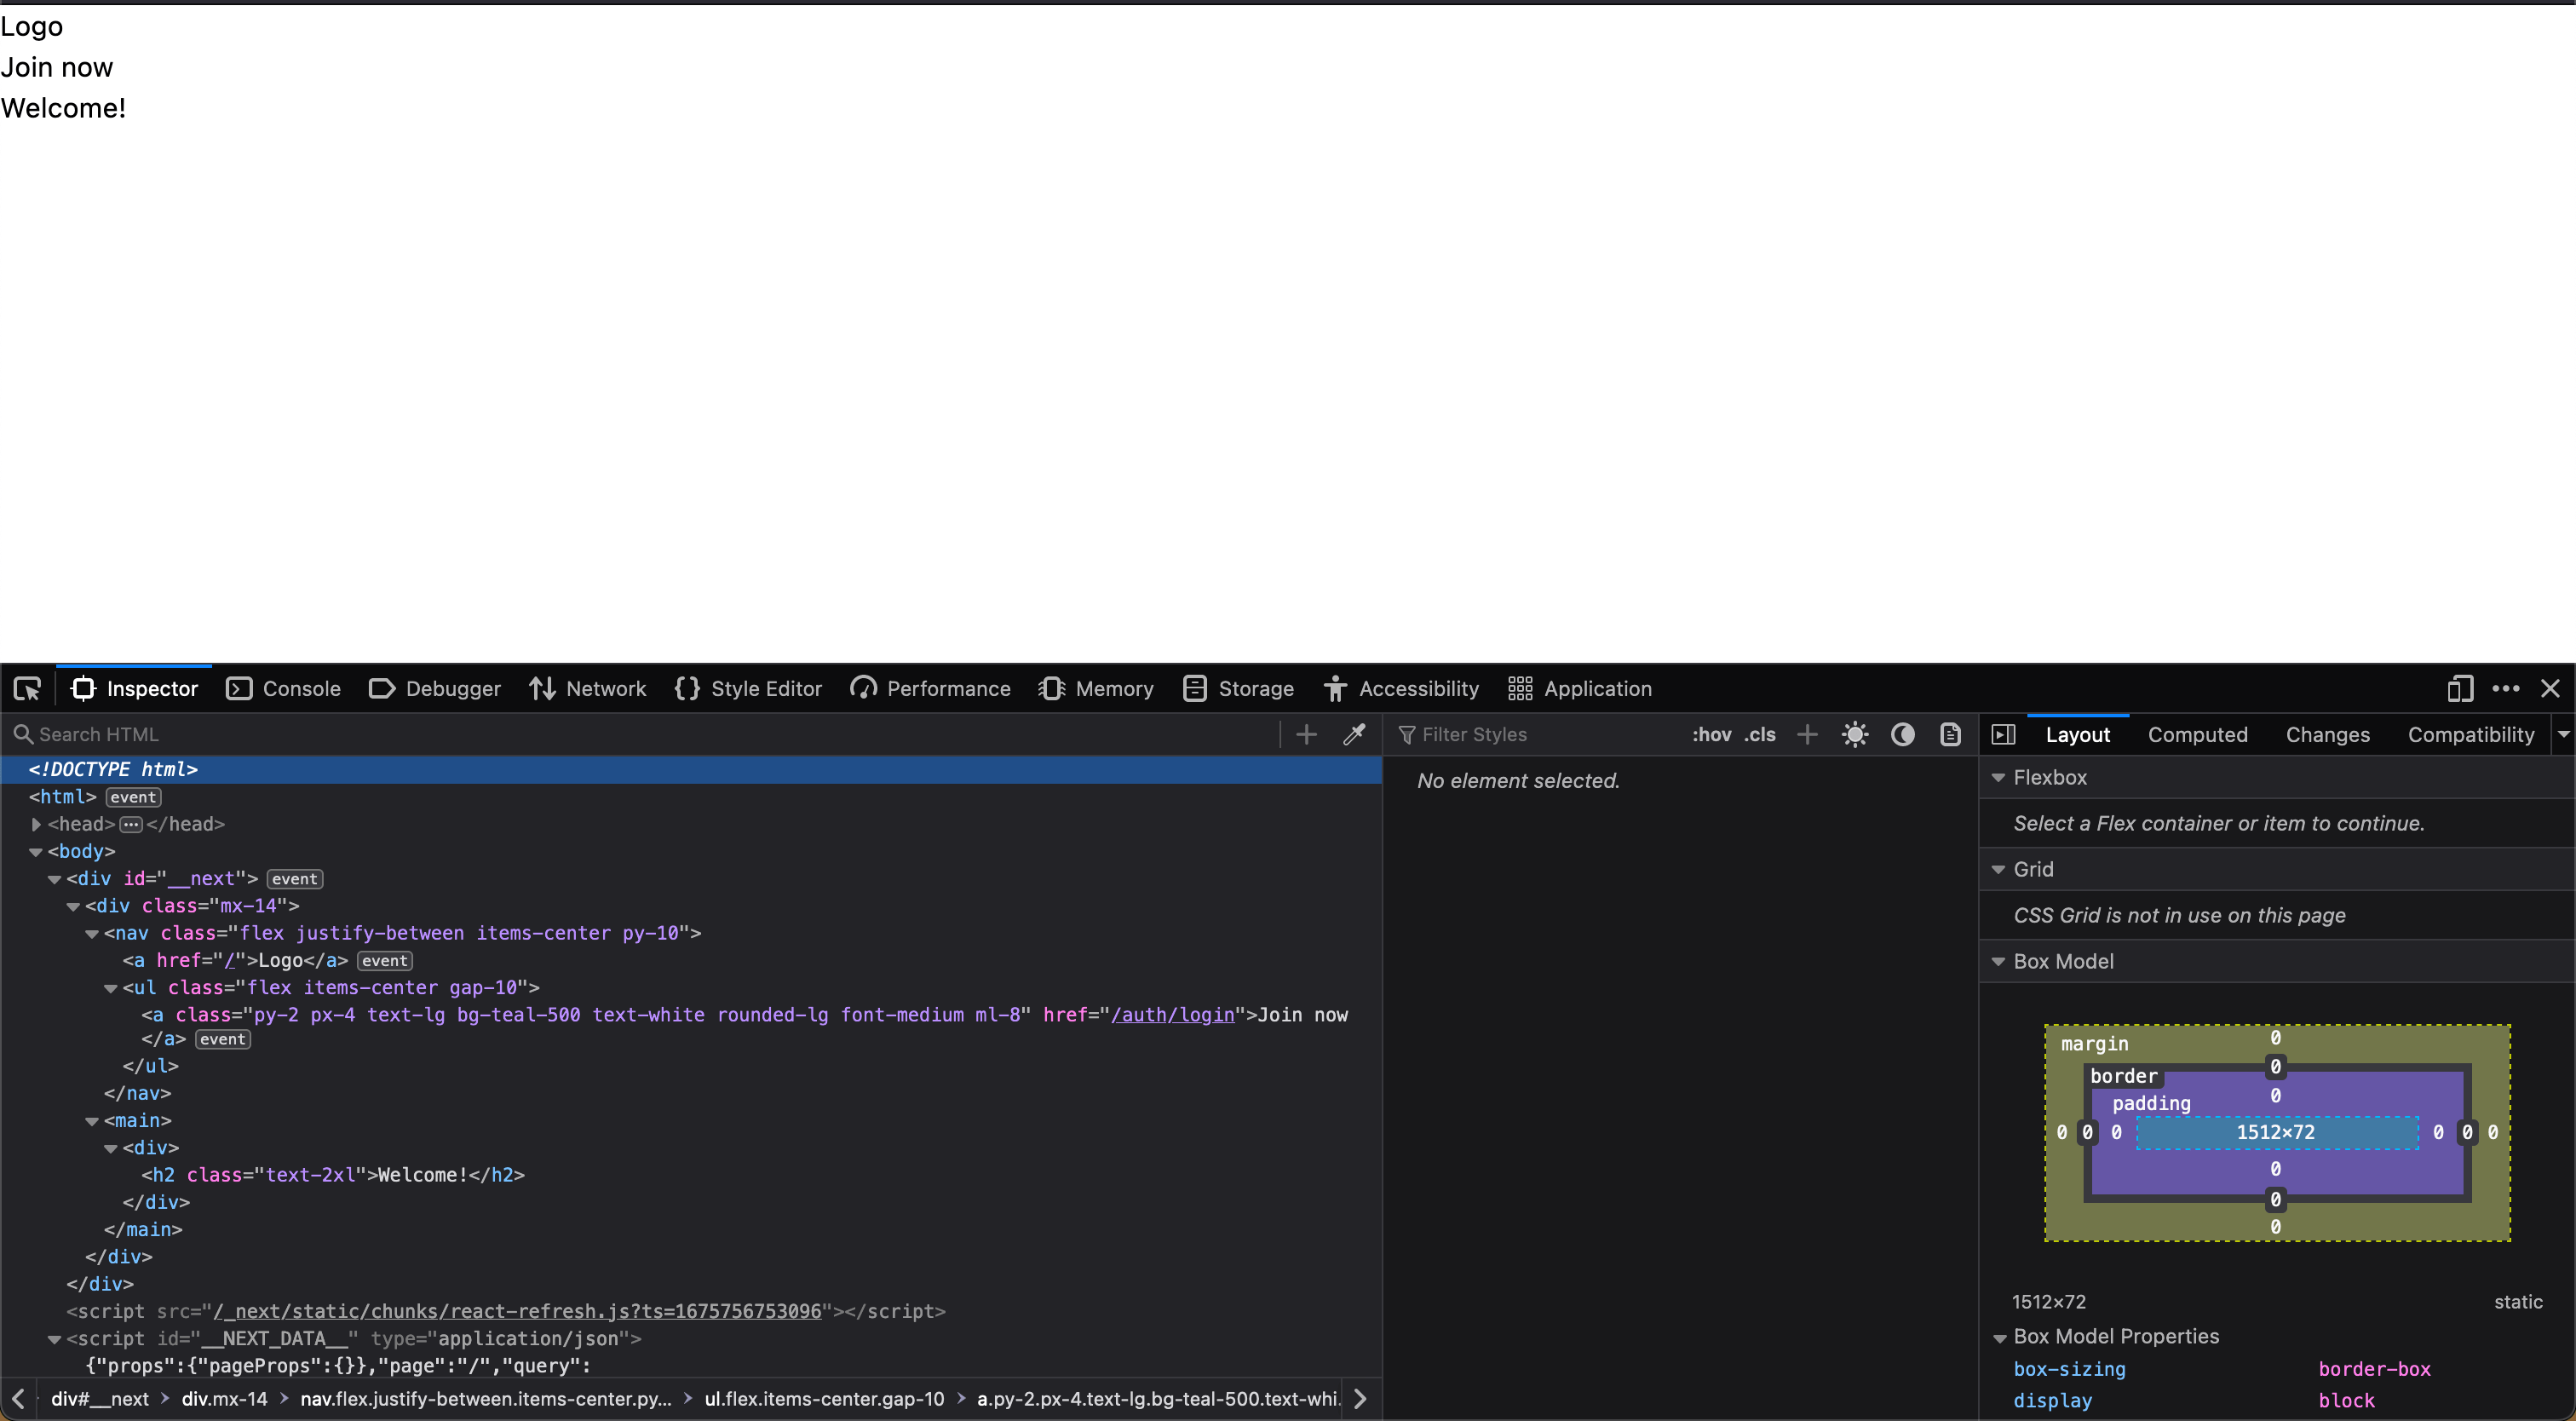
Task: Toggle the split sidebar pane icon
Action: click(2003, 734)
